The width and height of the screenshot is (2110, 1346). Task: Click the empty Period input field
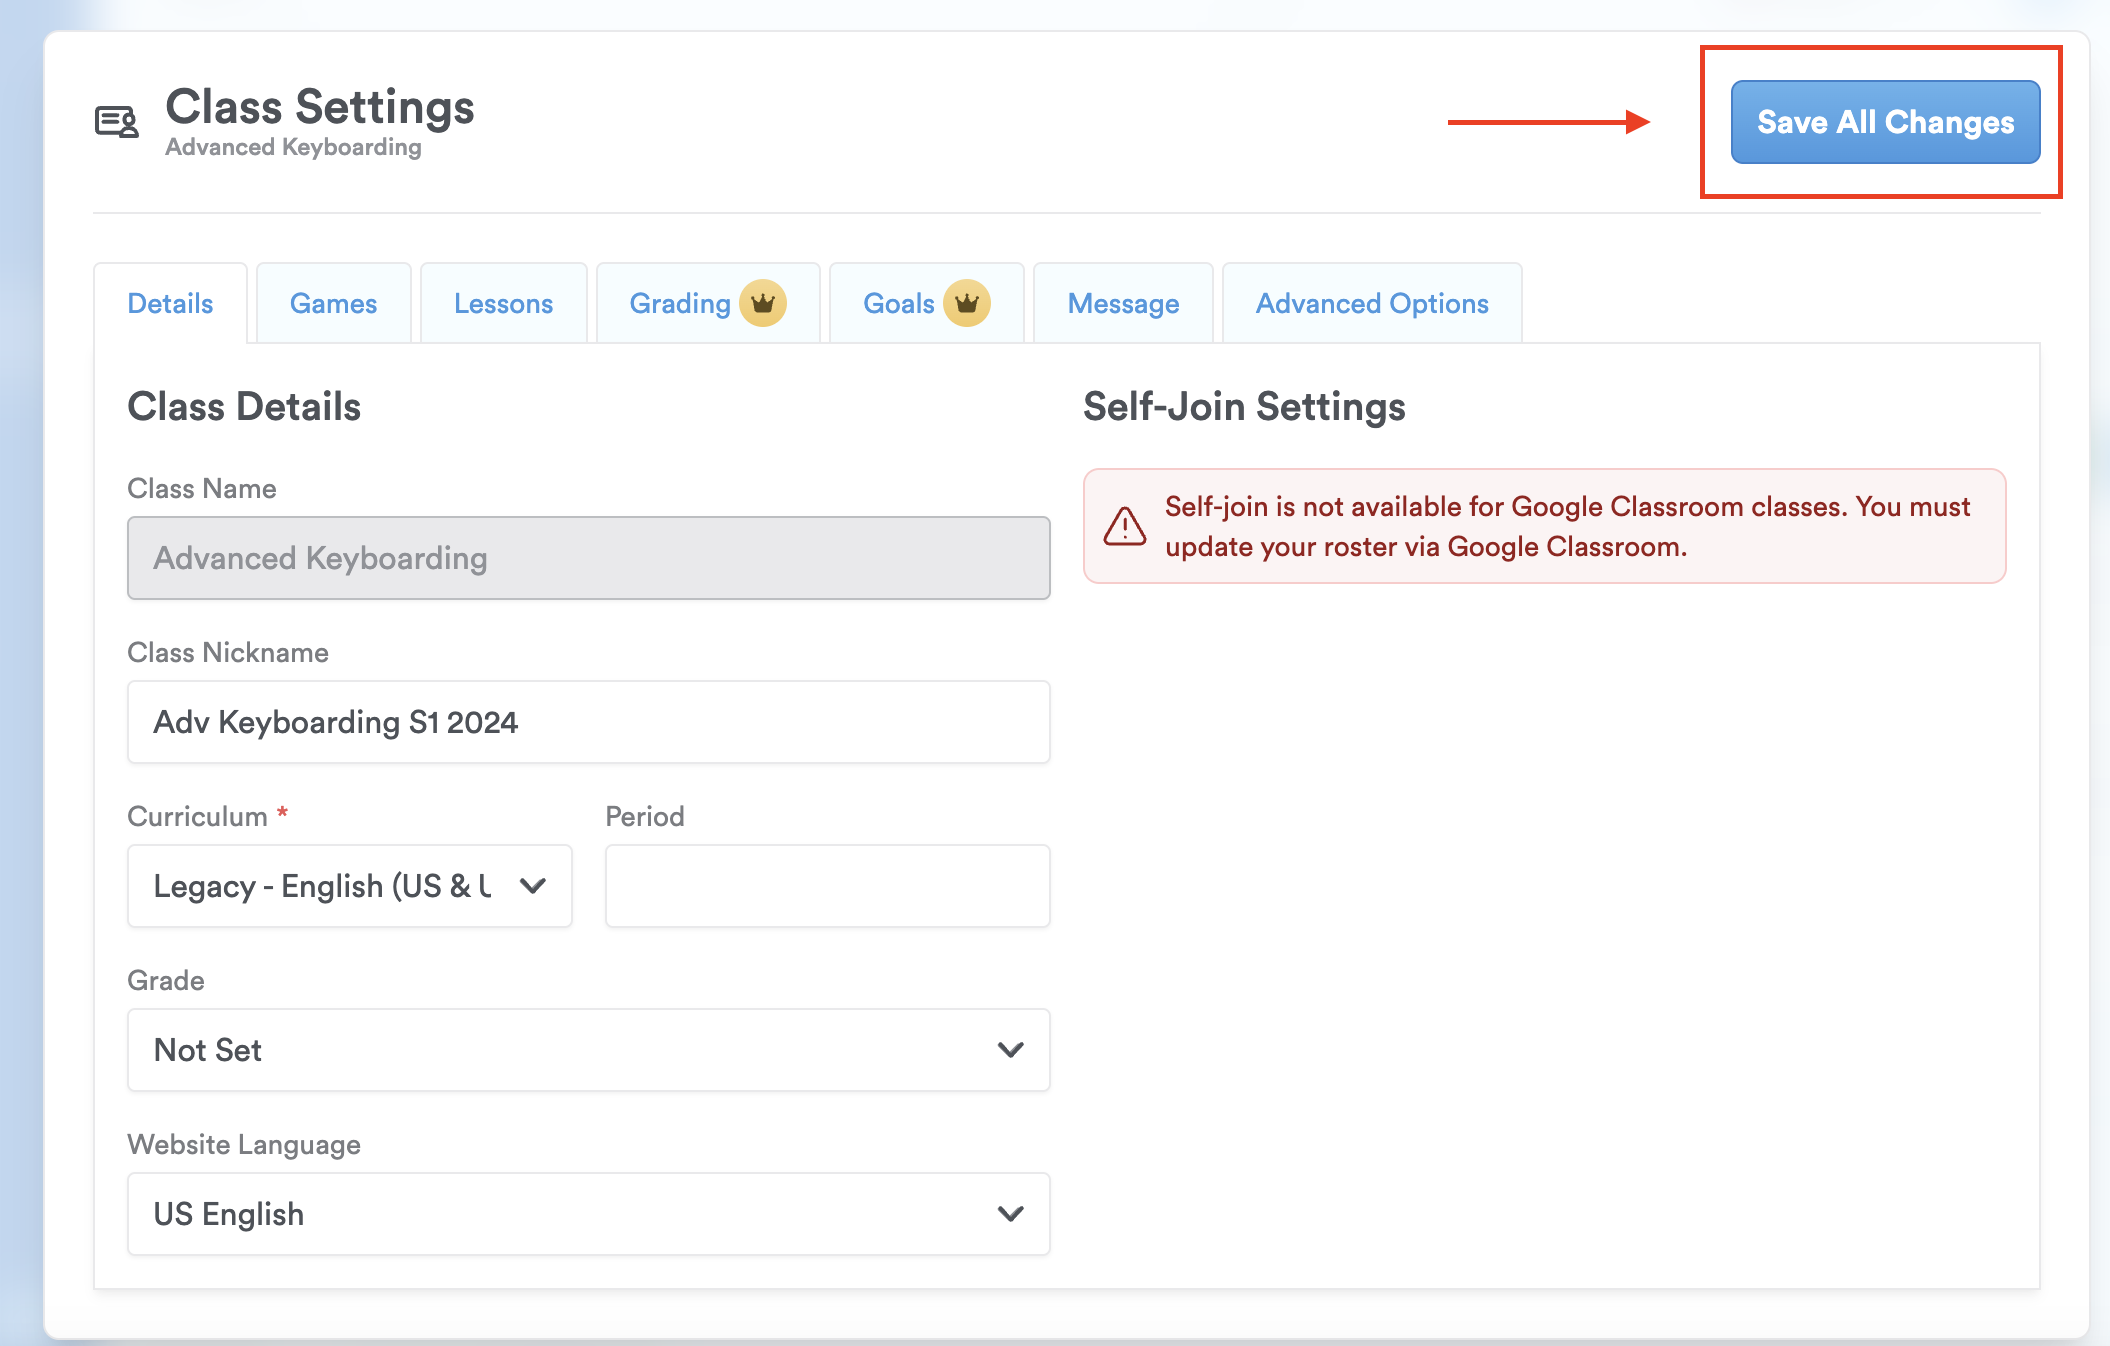coord(827,886)
